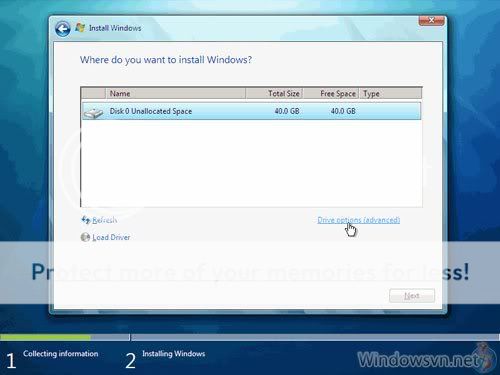Sort by the Type column header

pyautogui.click(x=391, y=94)
